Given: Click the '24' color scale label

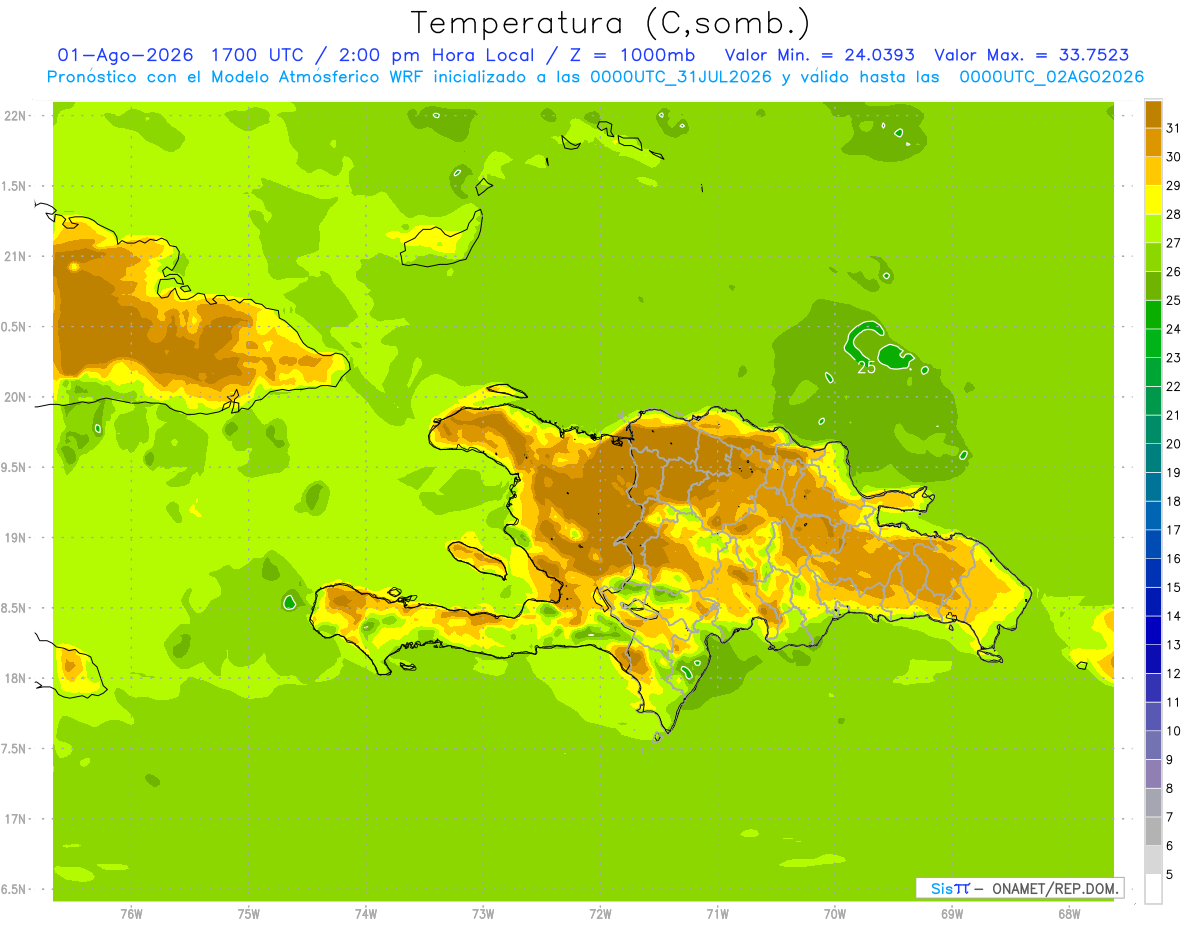Looking at the screenshot, I should (1174, 329).
